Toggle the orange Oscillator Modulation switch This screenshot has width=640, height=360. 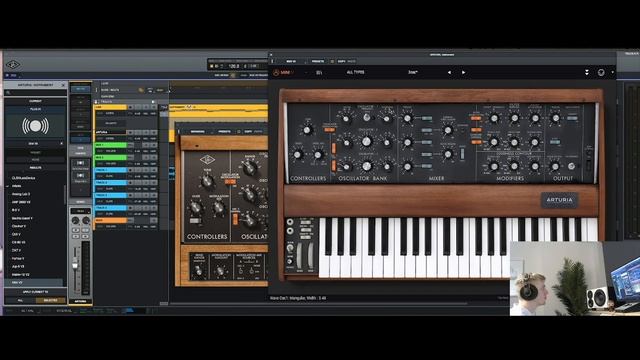329,129
